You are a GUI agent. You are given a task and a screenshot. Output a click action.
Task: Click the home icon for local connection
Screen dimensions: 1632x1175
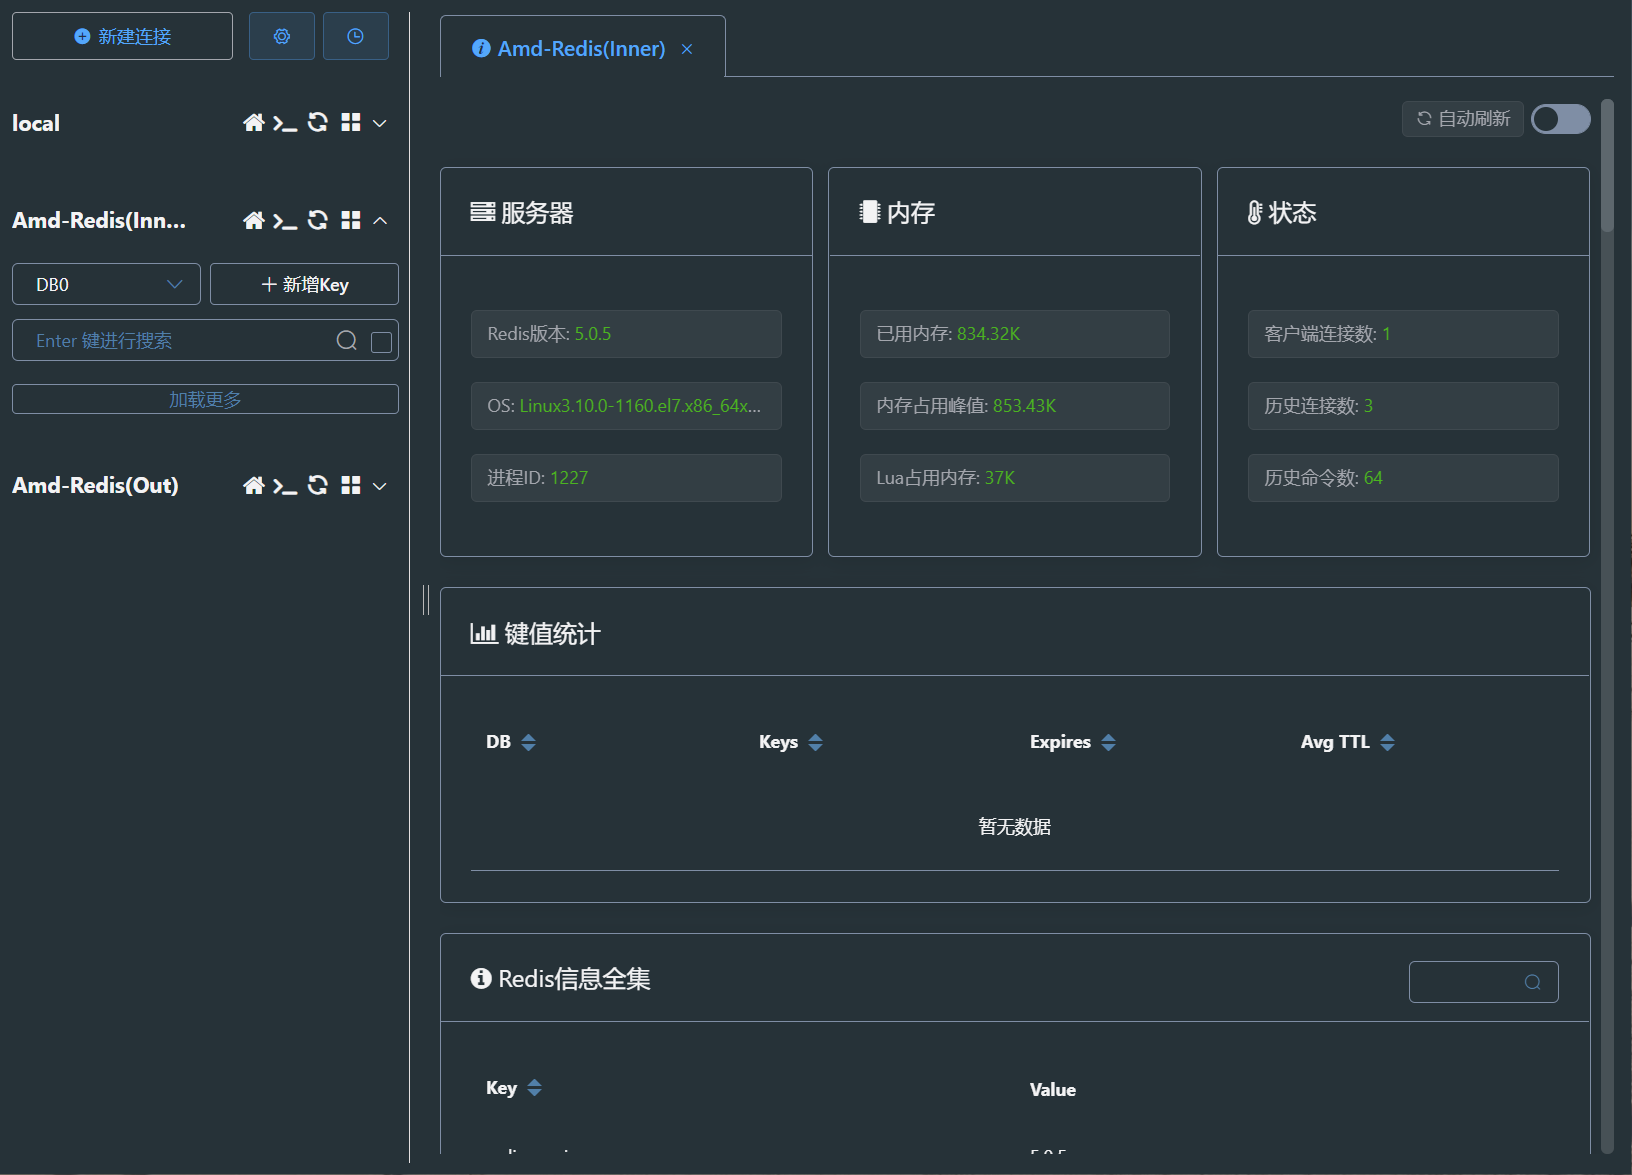tap(254, 122)
